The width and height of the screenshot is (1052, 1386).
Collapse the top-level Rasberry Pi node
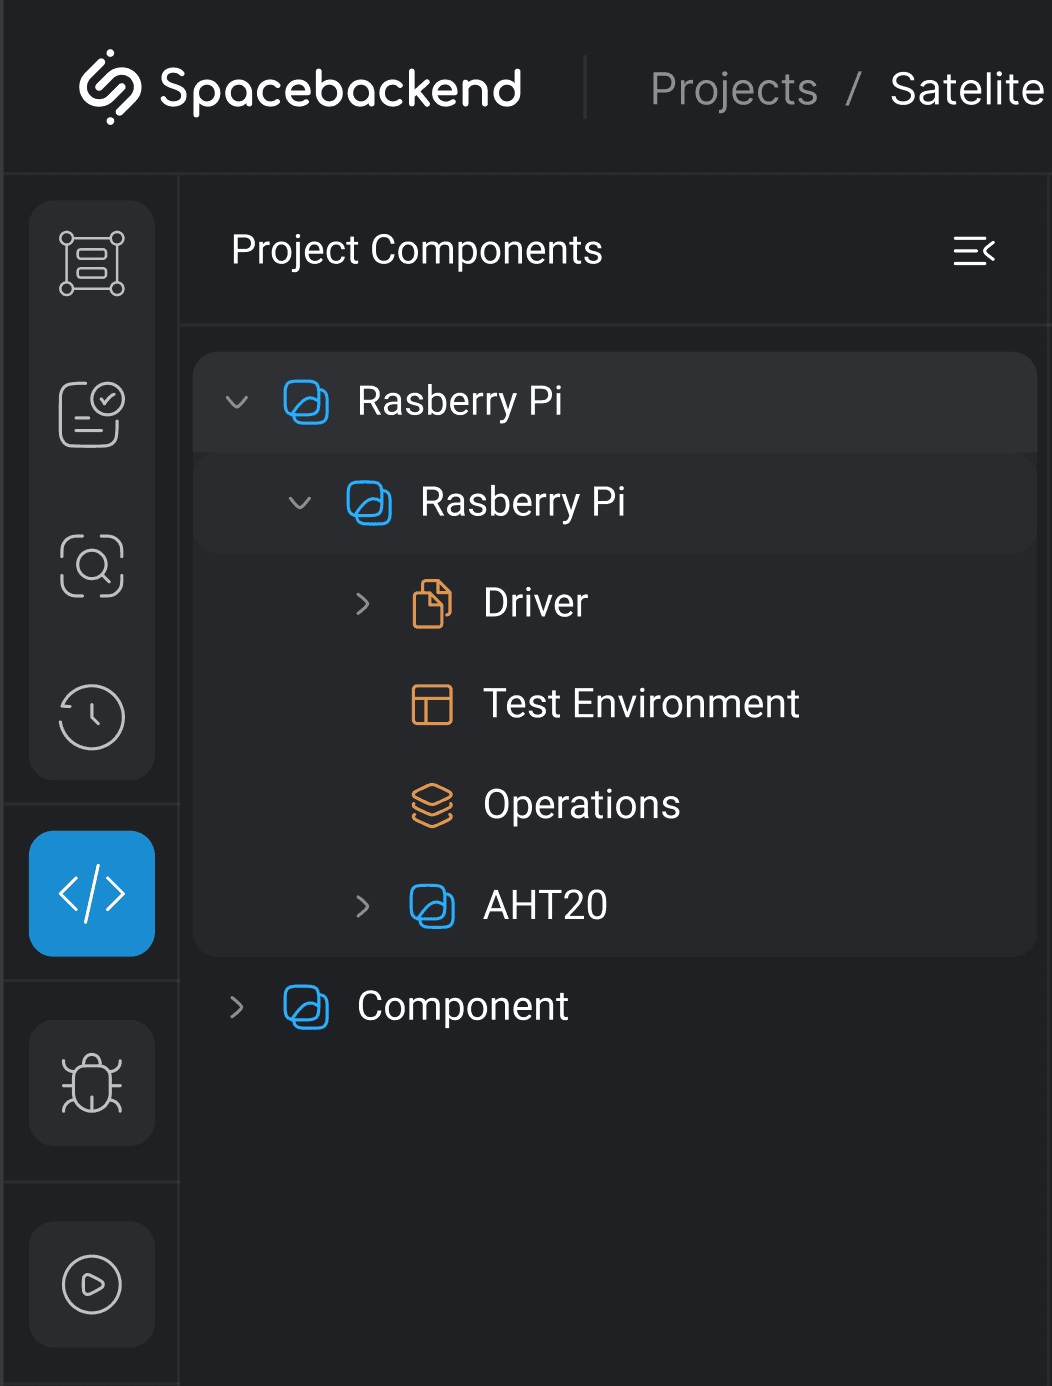click(237, 402)
